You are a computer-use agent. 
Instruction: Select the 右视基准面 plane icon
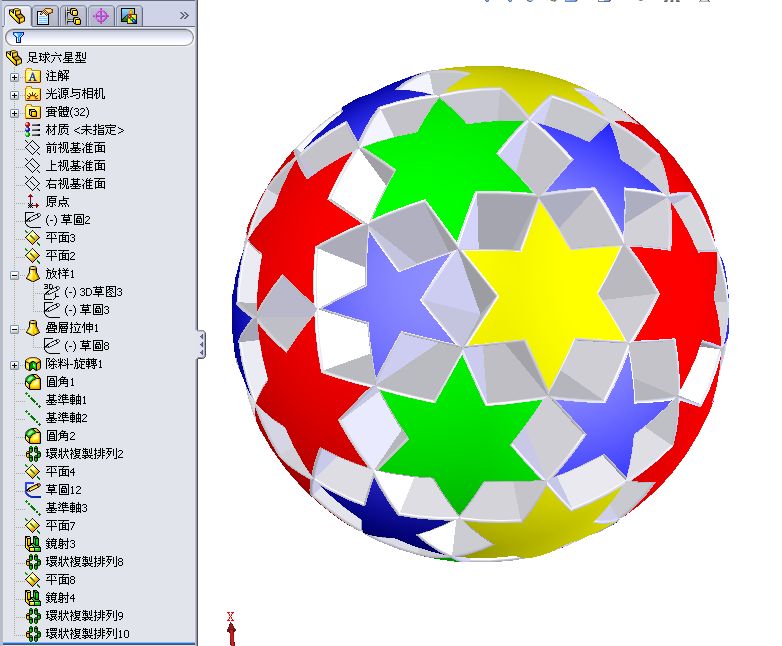[32, 184]
